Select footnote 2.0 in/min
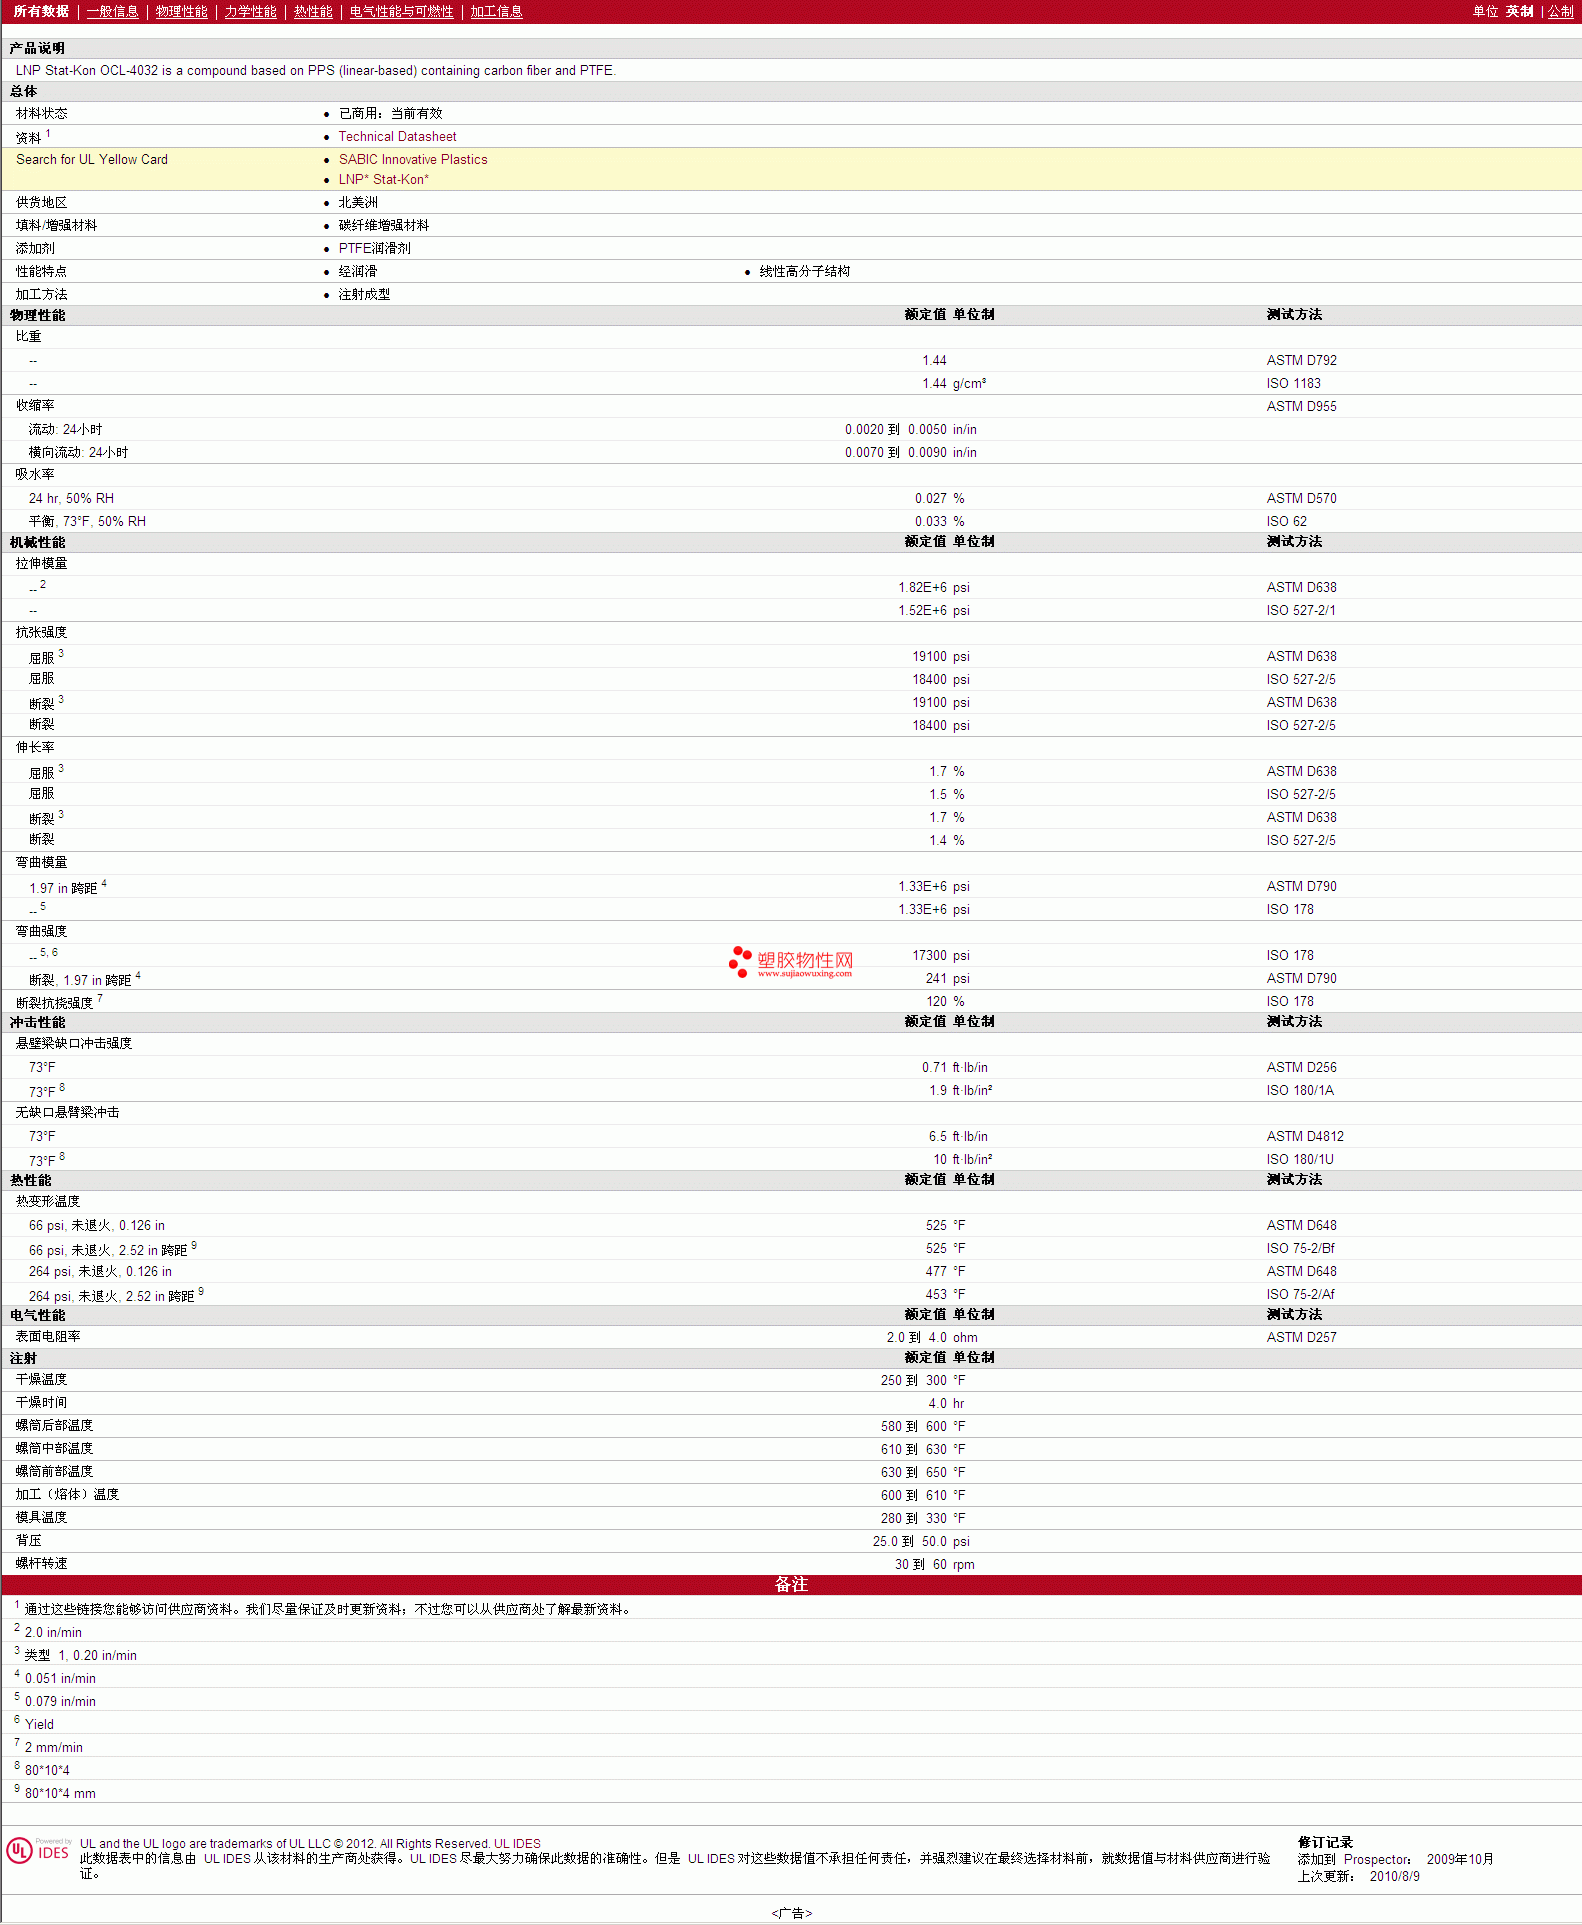The height and width of the screenshot is (1925, 1582). (53, 1633)
